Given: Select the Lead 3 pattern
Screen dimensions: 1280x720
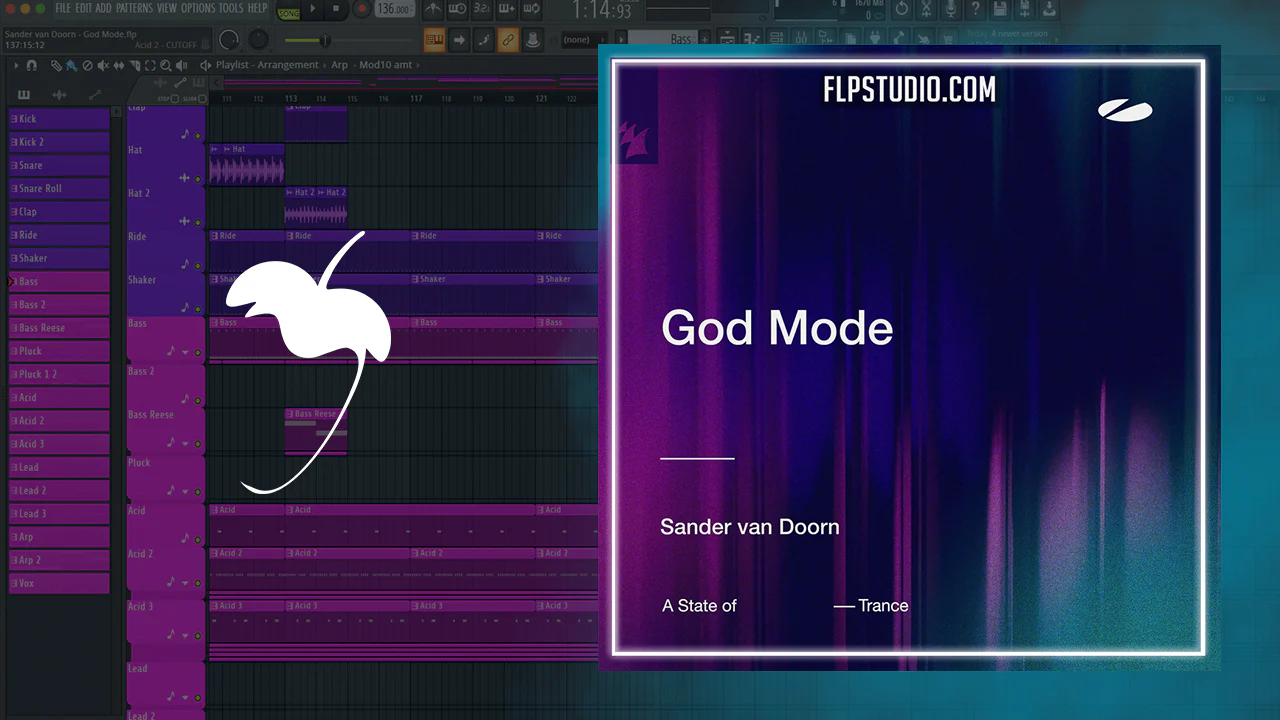Looking at the screenshot, I should pyautogui.click(x=59, y=513).
